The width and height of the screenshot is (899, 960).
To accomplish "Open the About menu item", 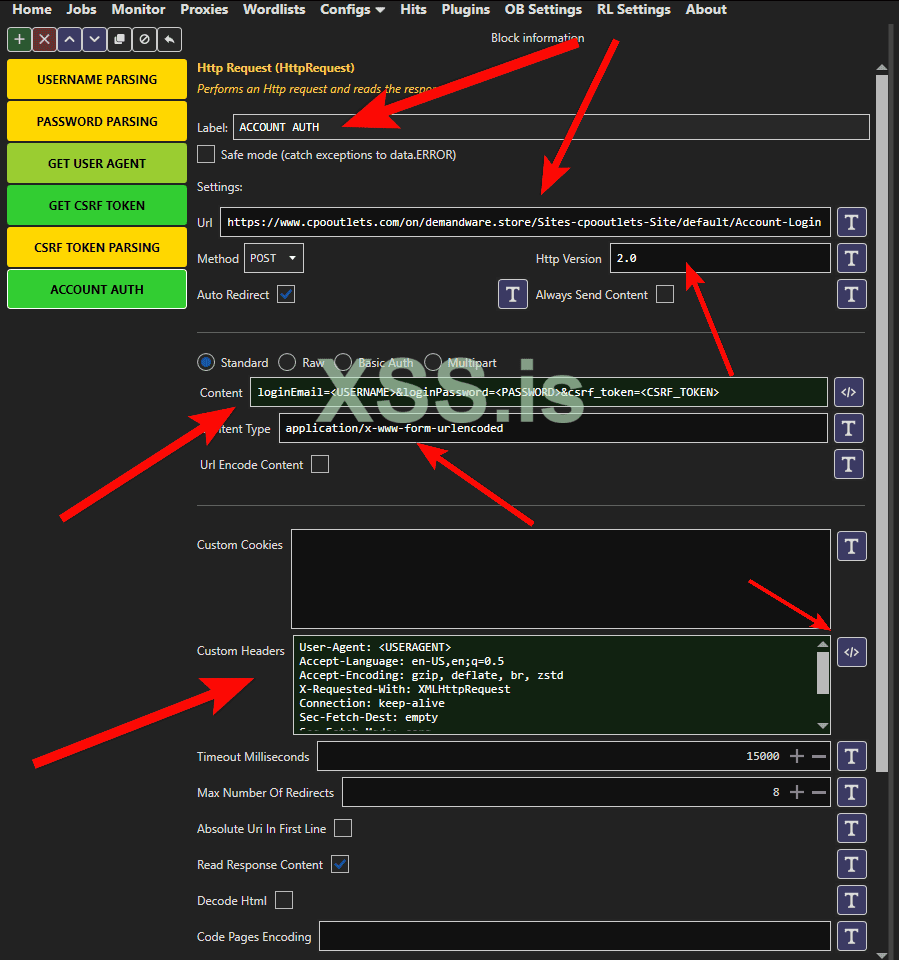I will tap(706, 9).
